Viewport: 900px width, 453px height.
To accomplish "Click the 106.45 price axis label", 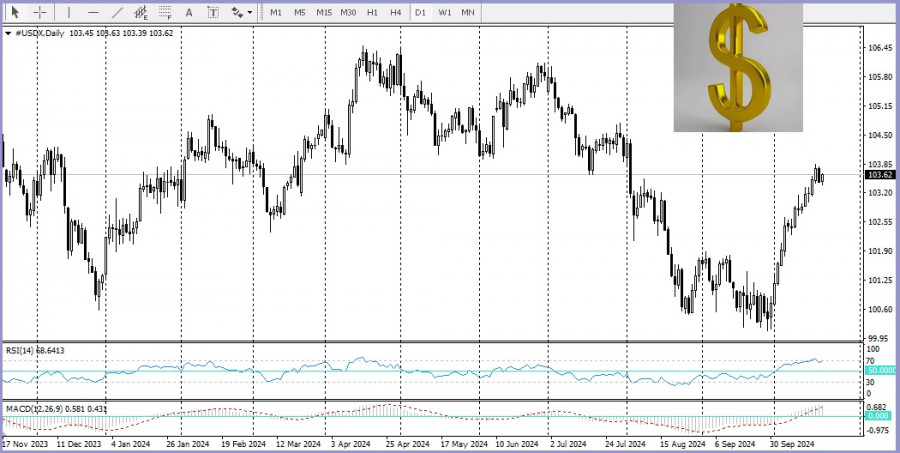I will point(882,48).
